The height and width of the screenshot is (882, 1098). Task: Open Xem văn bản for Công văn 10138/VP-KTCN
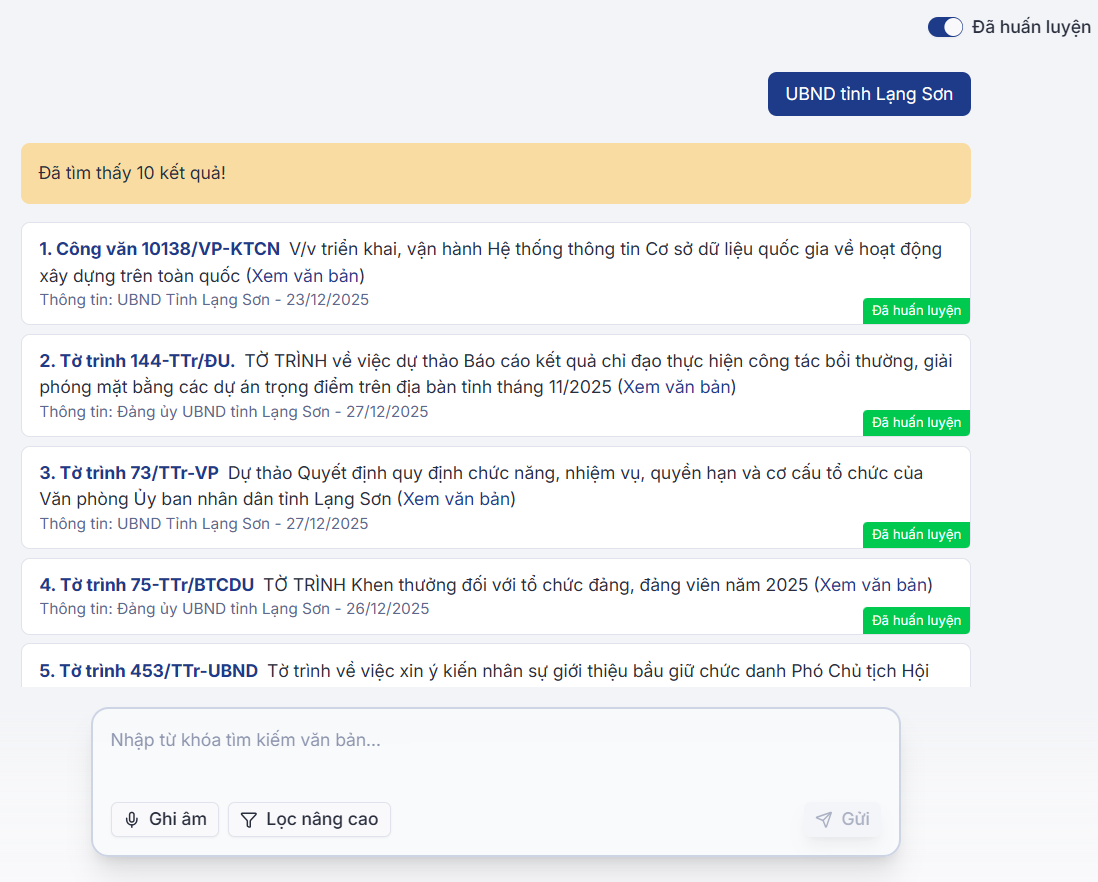[305, 275]
